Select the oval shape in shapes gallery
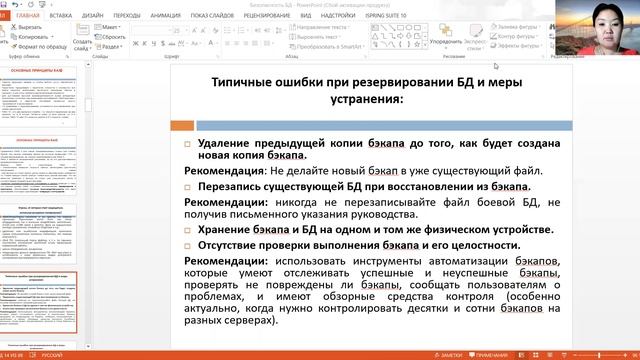This screenshot has width=640, height=360. (x=409, y=28)
